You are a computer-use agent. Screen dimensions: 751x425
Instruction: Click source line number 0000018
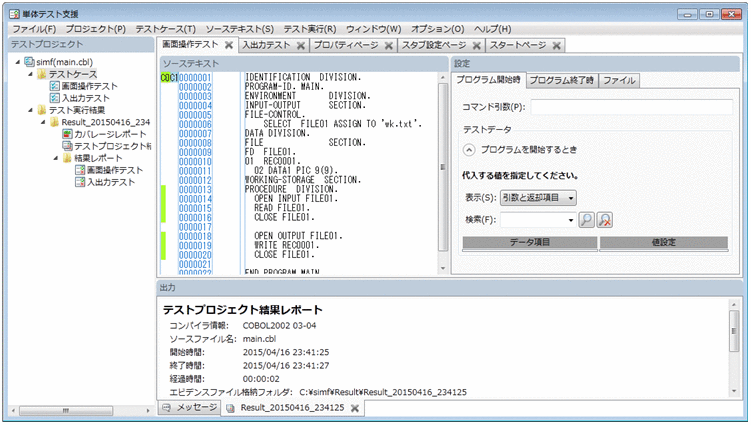coord(195,236)
